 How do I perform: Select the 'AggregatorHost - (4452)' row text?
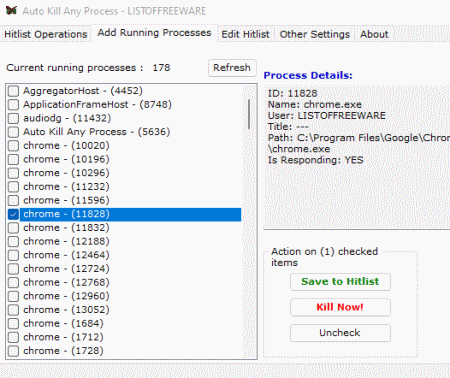click(83, 91)
